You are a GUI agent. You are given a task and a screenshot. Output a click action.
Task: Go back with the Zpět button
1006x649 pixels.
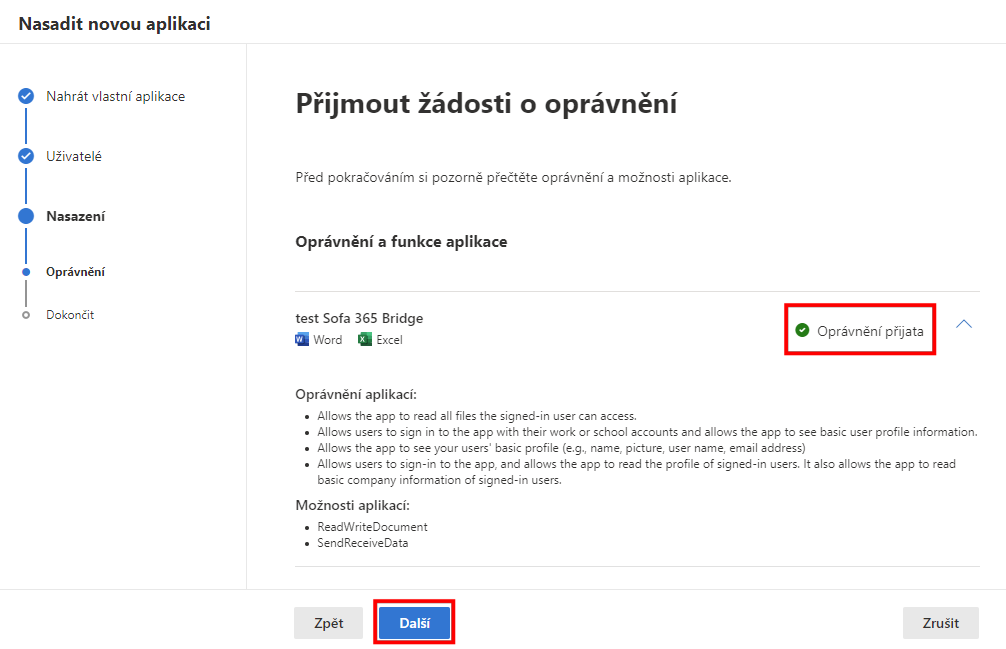(328, 623)
